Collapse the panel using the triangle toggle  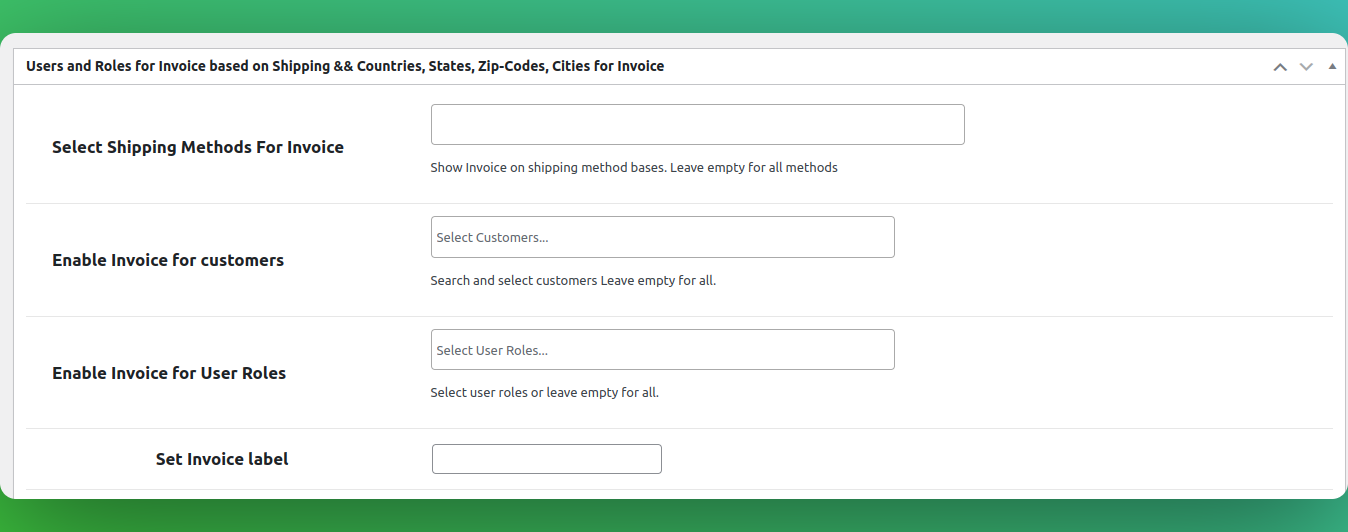(1331, 67)
